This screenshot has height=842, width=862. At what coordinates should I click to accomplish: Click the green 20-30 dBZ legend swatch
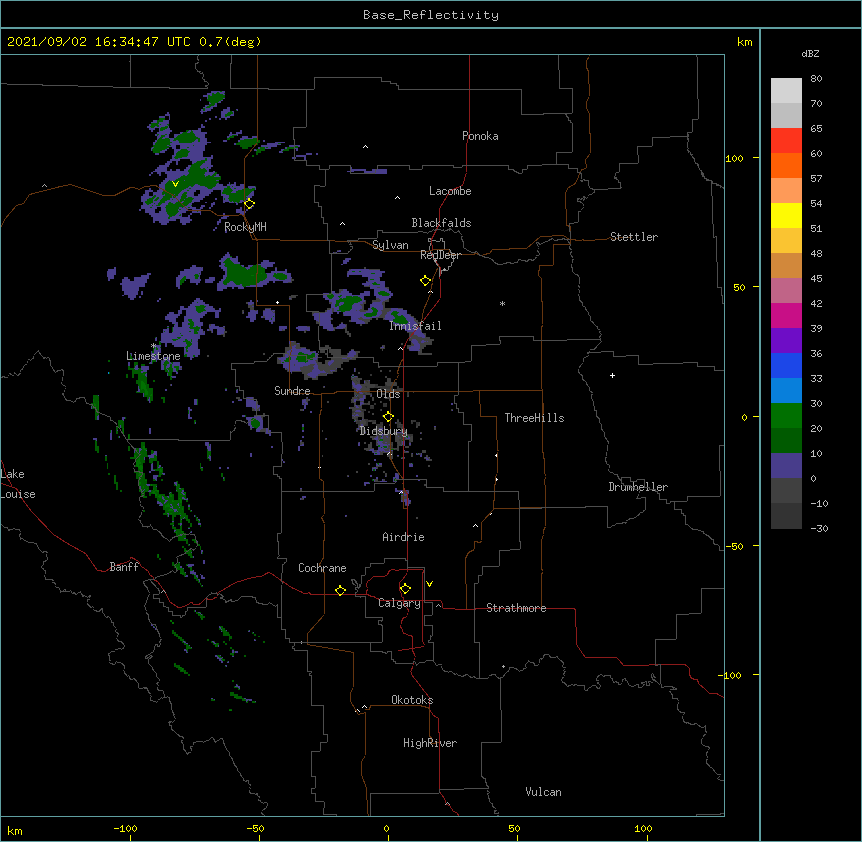[x=786, y=416]
